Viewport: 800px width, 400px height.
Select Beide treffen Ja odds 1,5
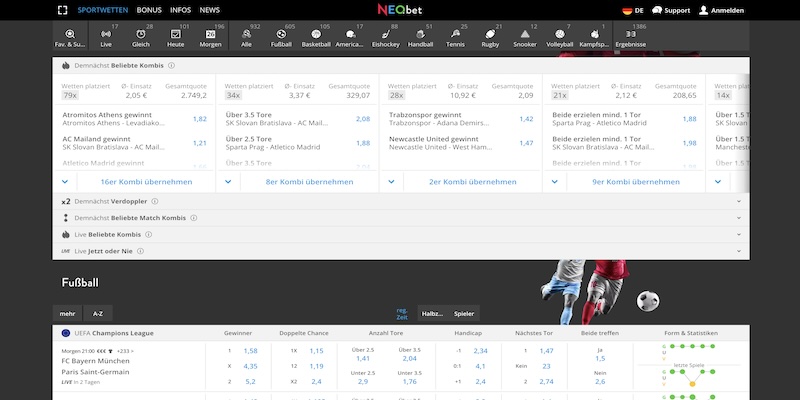pyautogui.click(x=600, y=359)
